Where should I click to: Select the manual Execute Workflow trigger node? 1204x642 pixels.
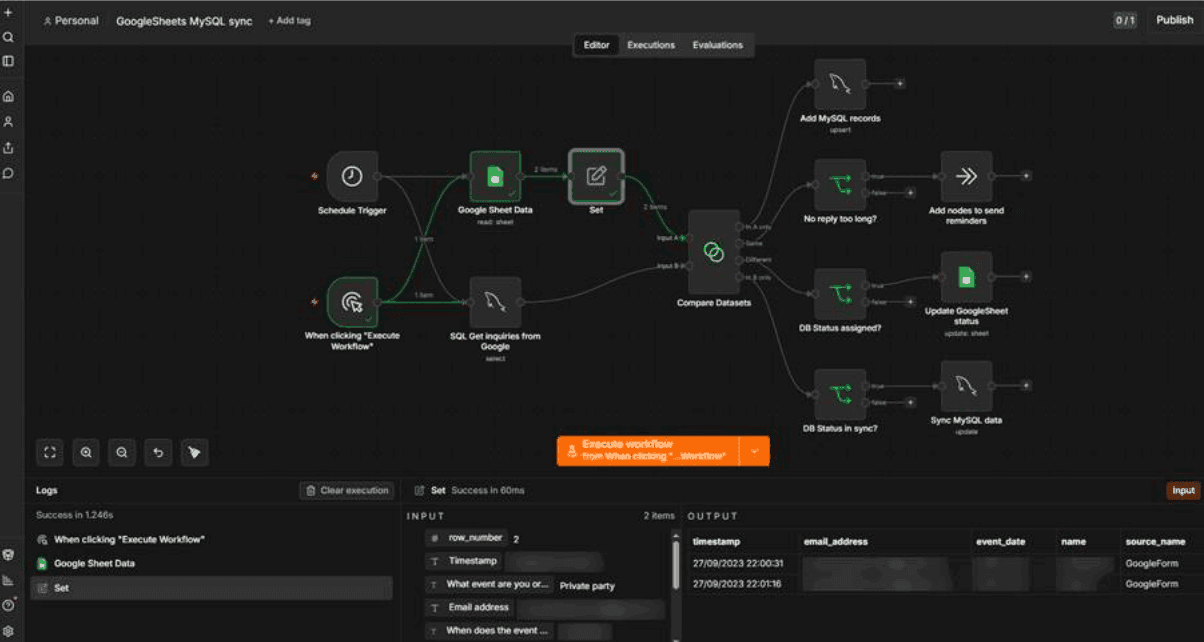(x=352, y=302)
